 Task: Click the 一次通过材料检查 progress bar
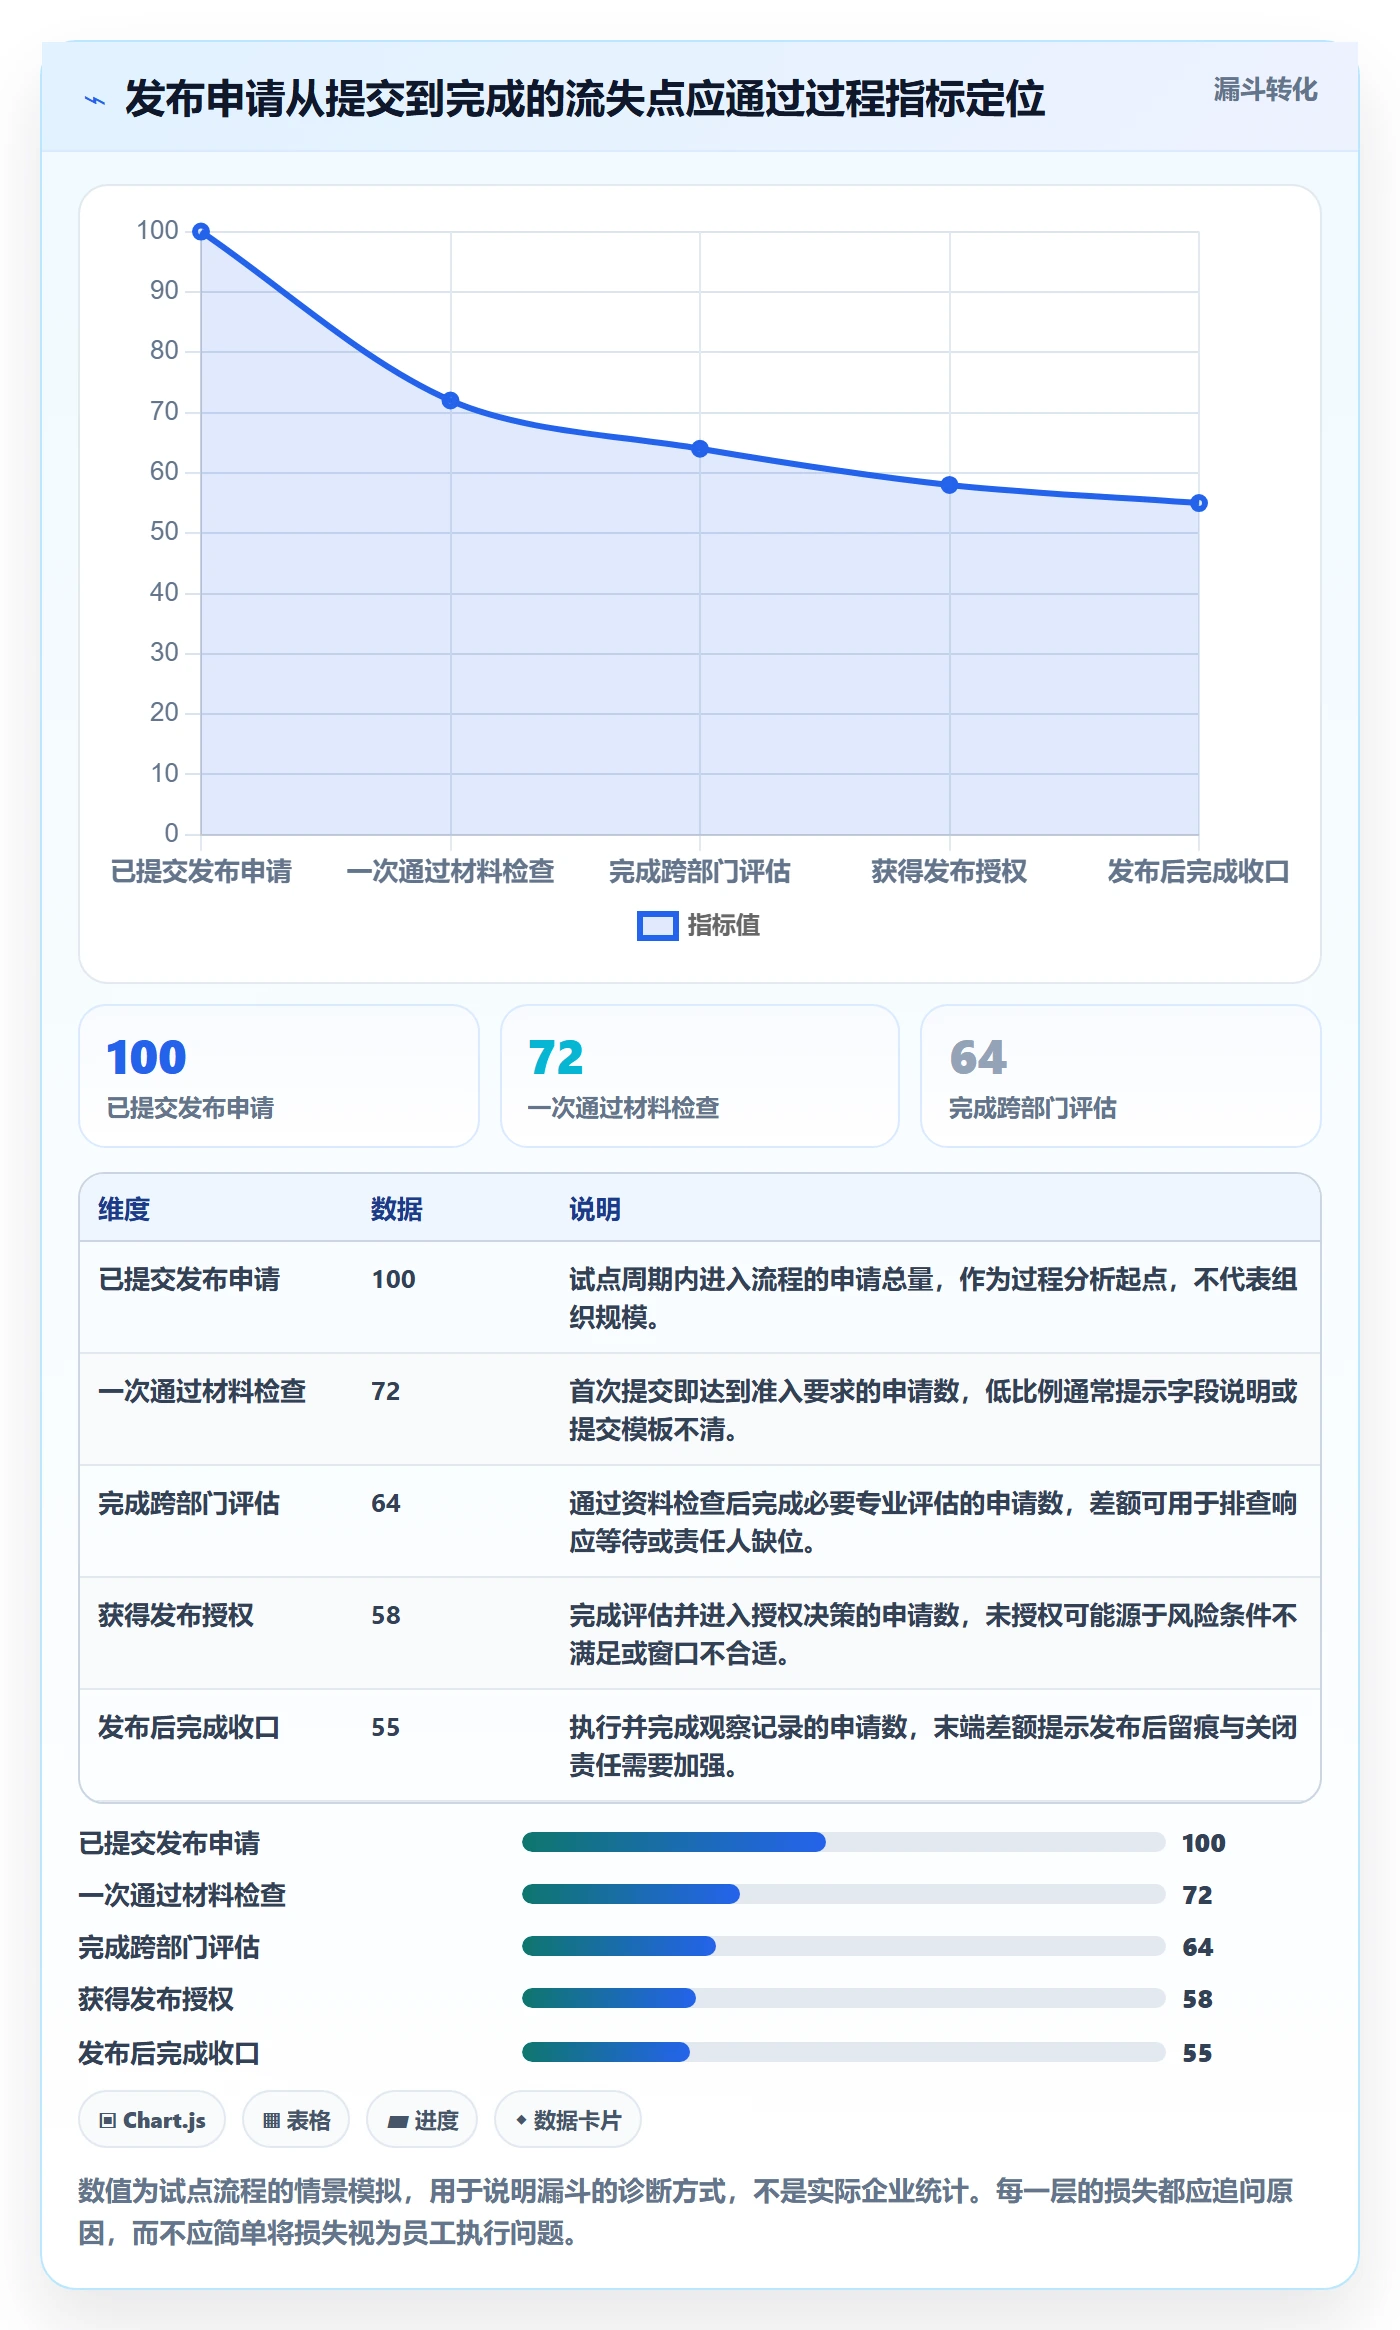click(844, 1894)
